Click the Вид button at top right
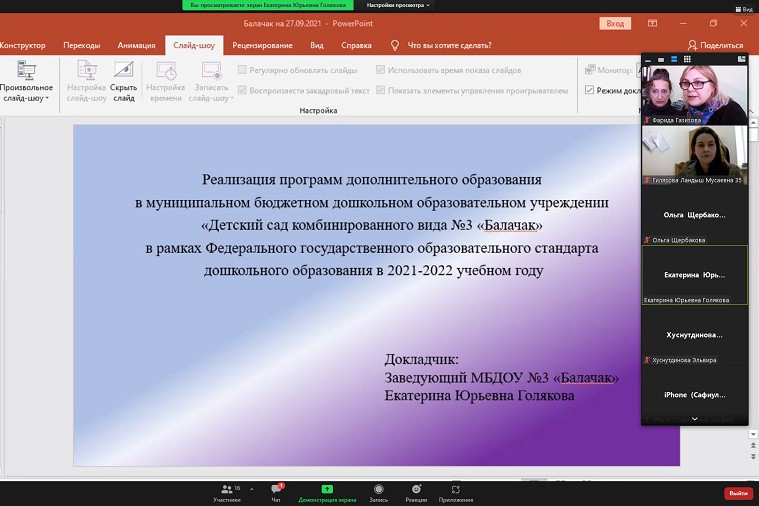 [x=744, y=9]
